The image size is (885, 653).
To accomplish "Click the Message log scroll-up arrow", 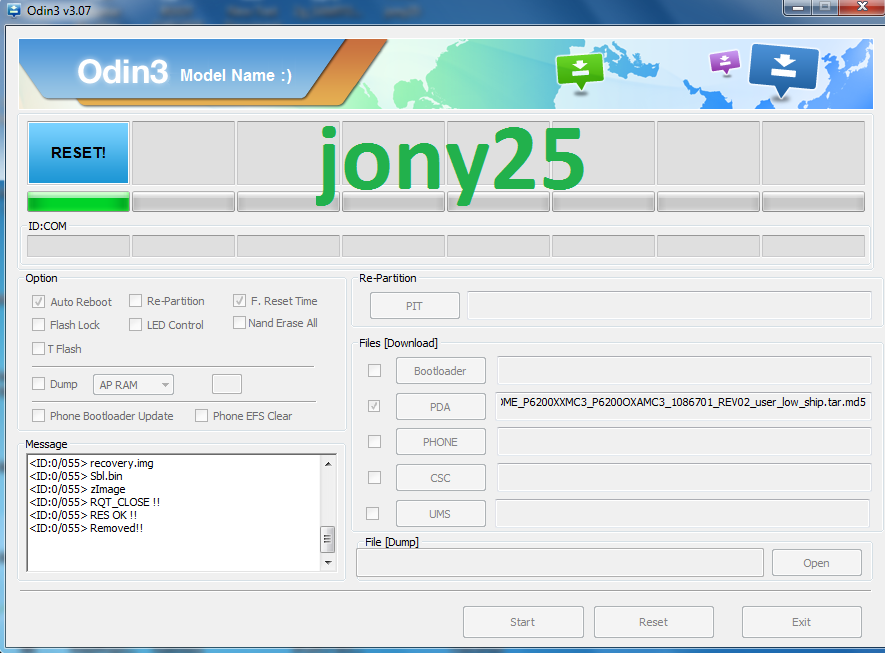I will coord(328,463).
